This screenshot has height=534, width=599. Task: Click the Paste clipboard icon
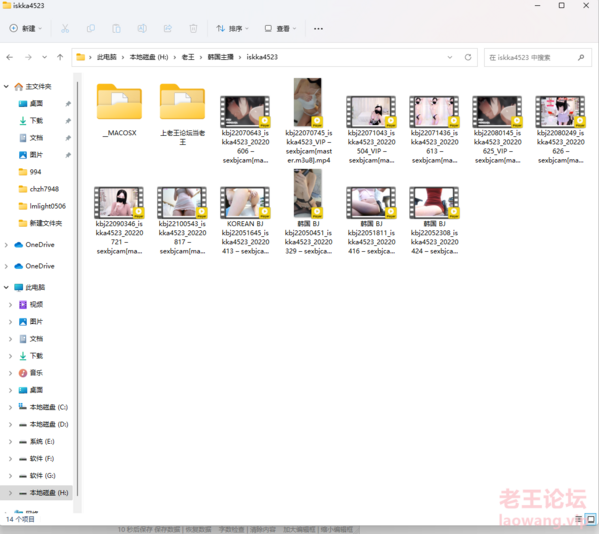[x=116, y=29]
